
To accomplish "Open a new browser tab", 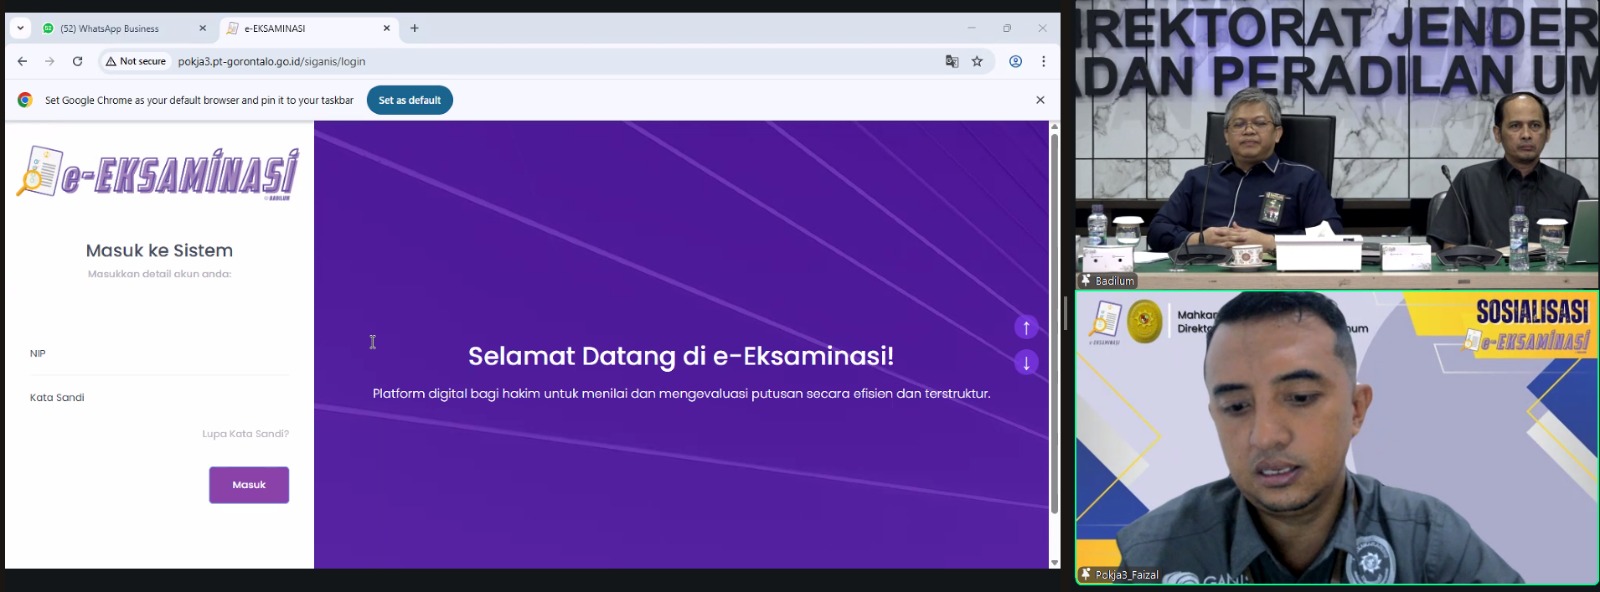I will click(414, 28).
